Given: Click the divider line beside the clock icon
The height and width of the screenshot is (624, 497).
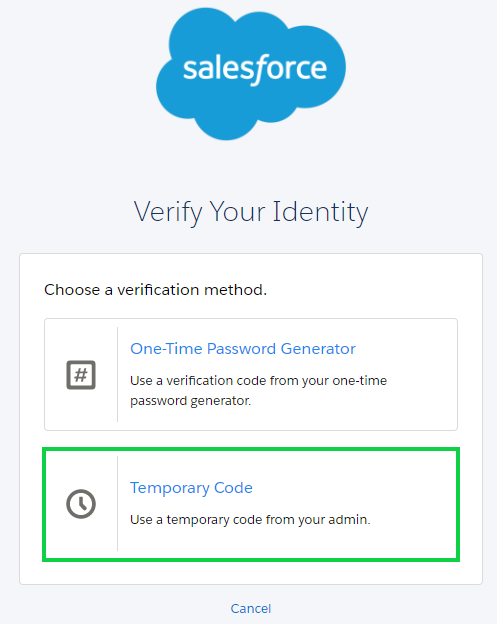Looking at the screenshot, I should [x=117, y=504].
